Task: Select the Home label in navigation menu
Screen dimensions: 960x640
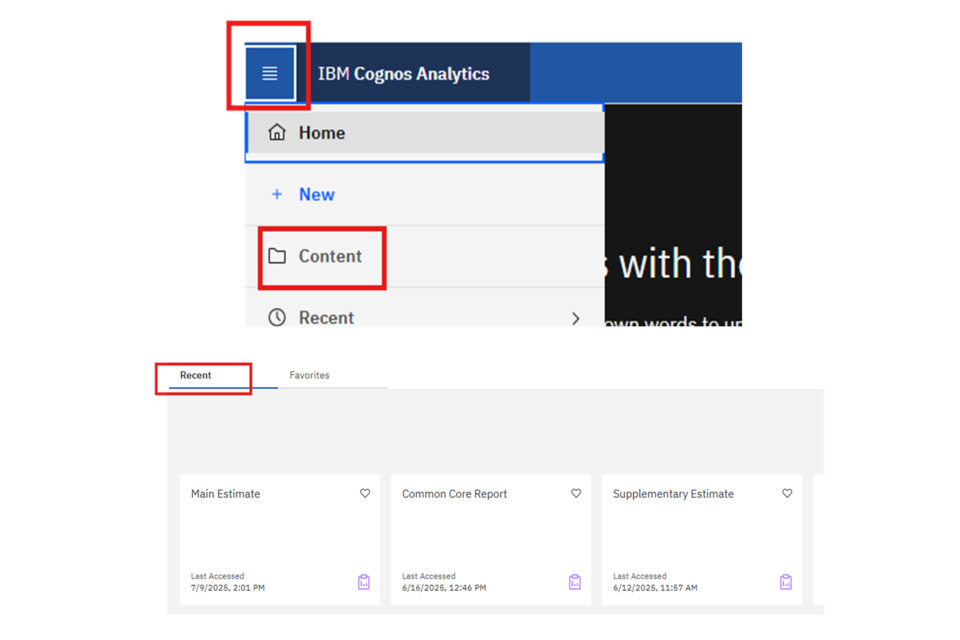Action: point(321,133)
